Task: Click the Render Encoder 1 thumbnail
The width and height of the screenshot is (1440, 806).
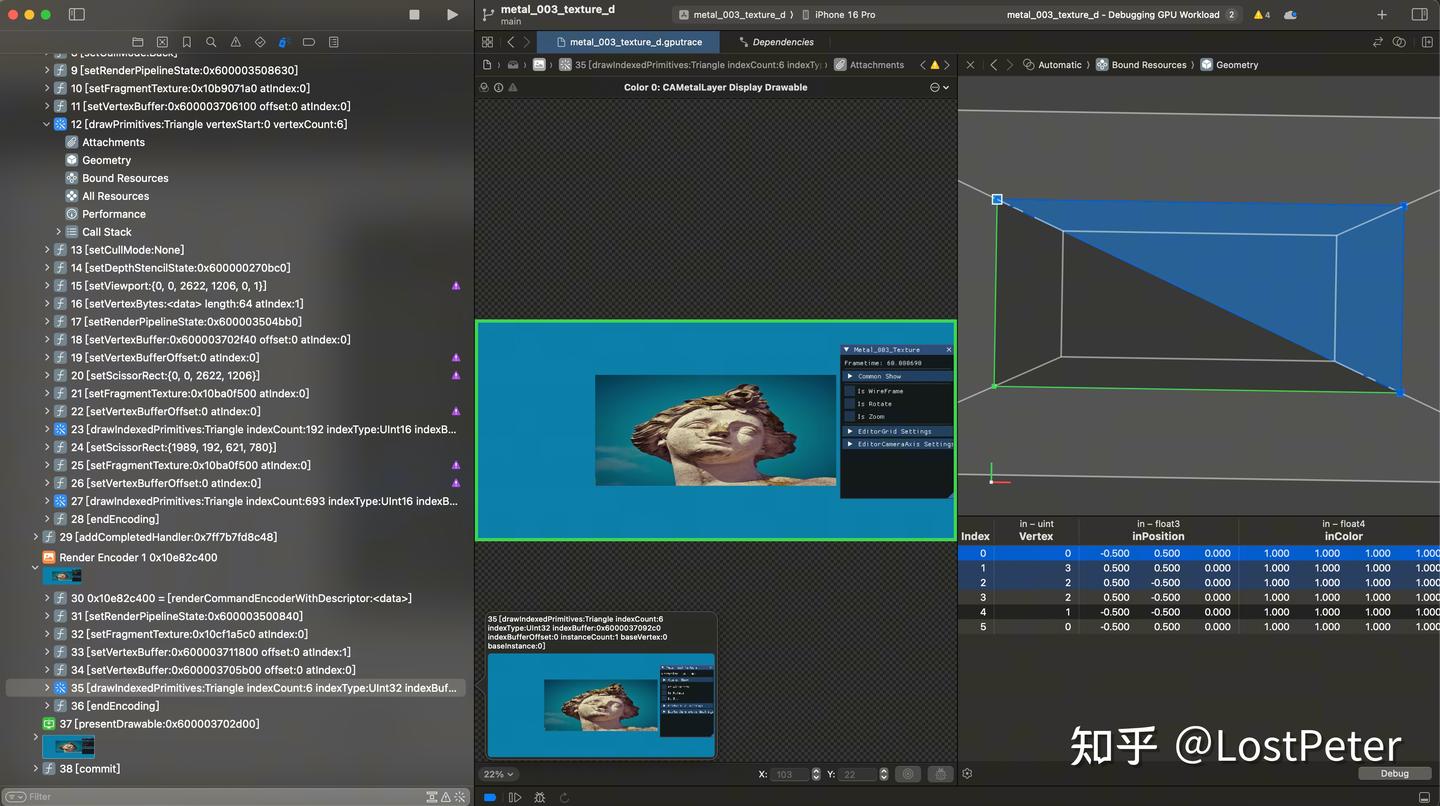Action: pos(61,576)
